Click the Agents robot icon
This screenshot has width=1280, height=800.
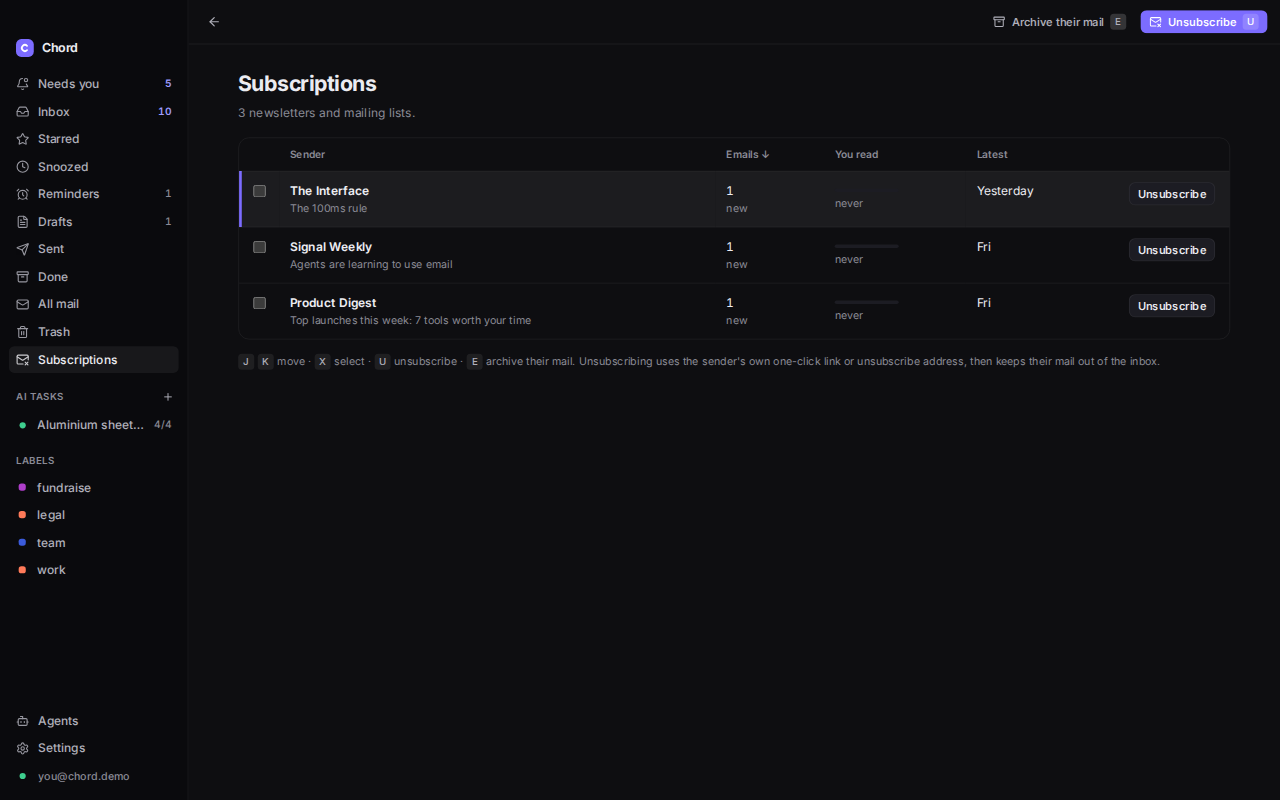coord(23,721)
